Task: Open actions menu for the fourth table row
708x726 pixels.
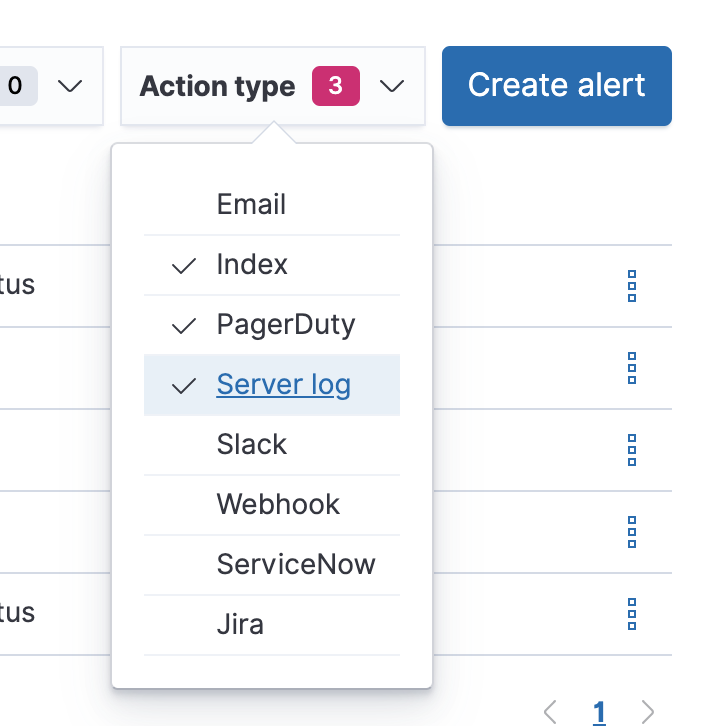Action: 631,532
